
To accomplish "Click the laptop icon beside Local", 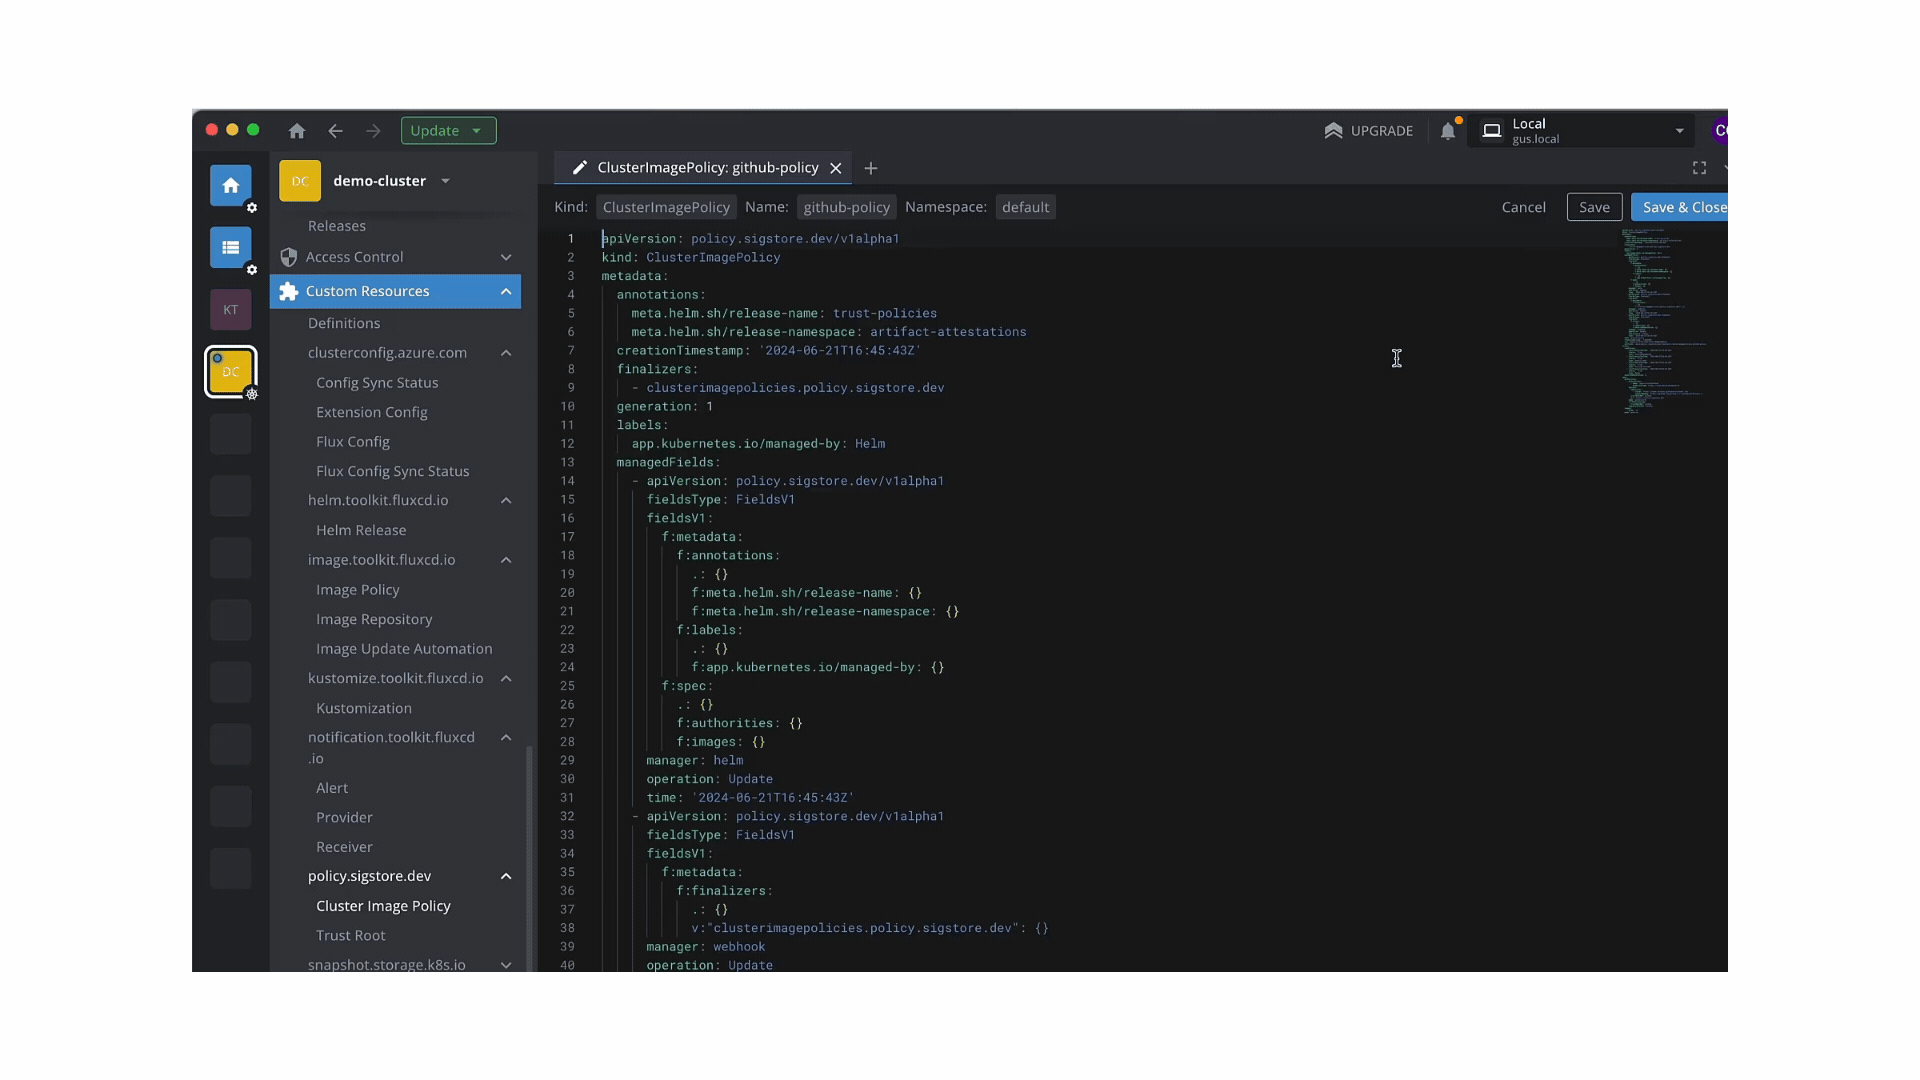I will [1491, 131].
